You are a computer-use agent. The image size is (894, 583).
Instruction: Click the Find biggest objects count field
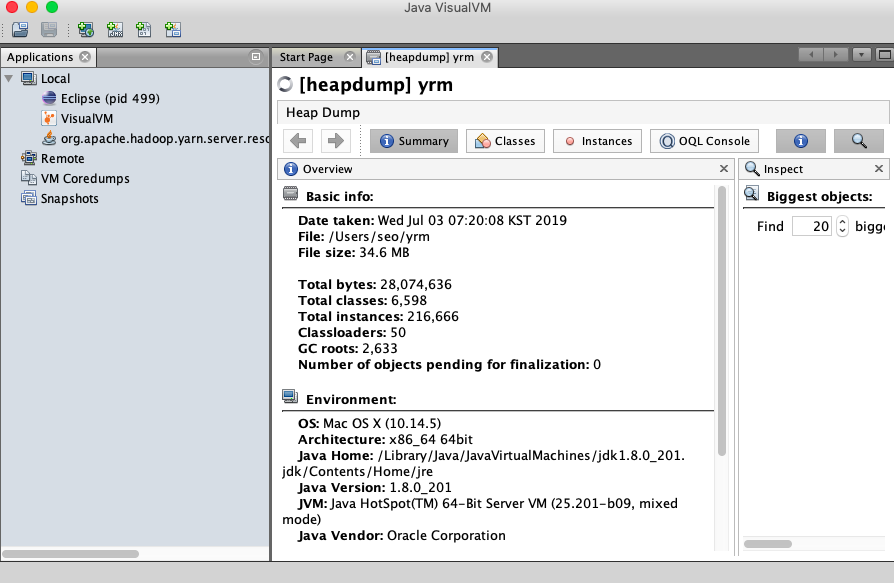(x=812, y=226)
